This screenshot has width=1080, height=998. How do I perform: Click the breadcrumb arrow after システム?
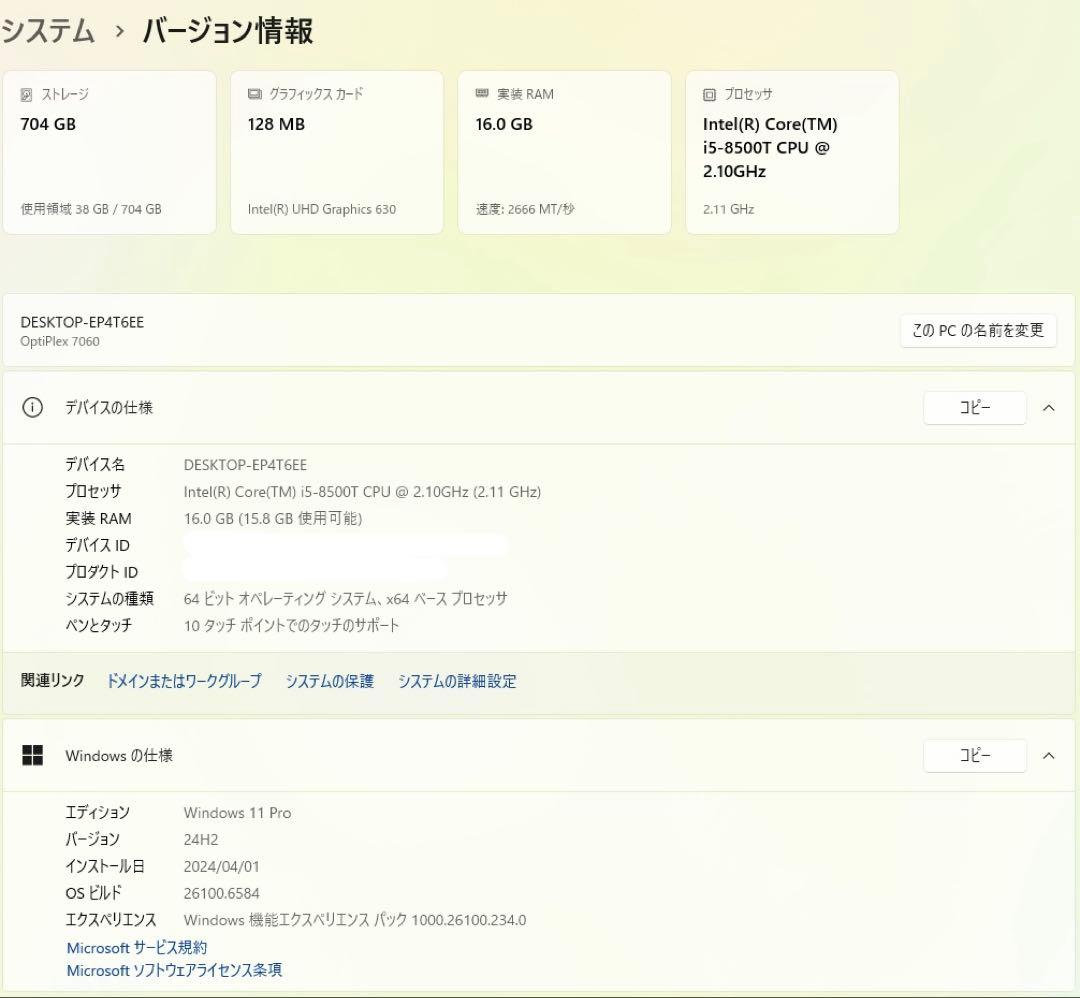click(x=117, y=31)
